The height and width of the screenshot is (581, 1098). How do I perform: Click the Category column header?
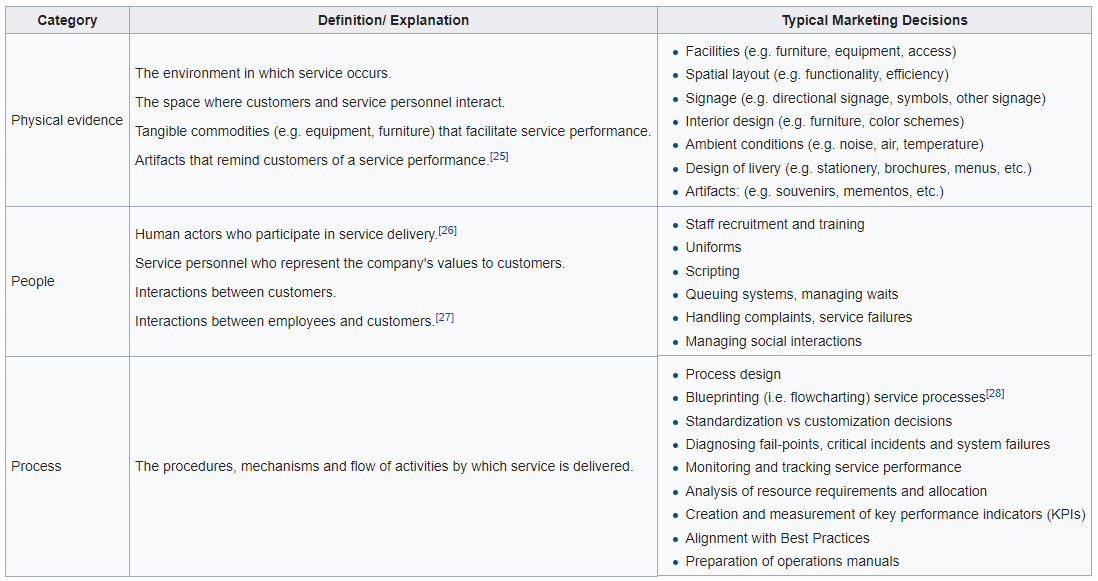coord(67,20)
